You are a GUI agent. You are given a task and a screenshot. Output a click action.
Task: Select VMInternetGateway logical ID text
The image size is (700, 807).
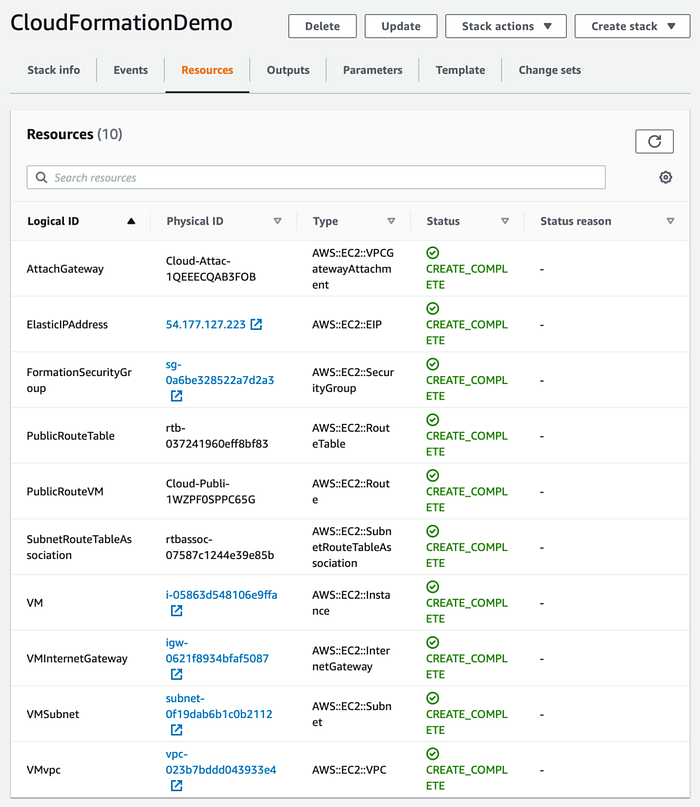coord(77,659)
